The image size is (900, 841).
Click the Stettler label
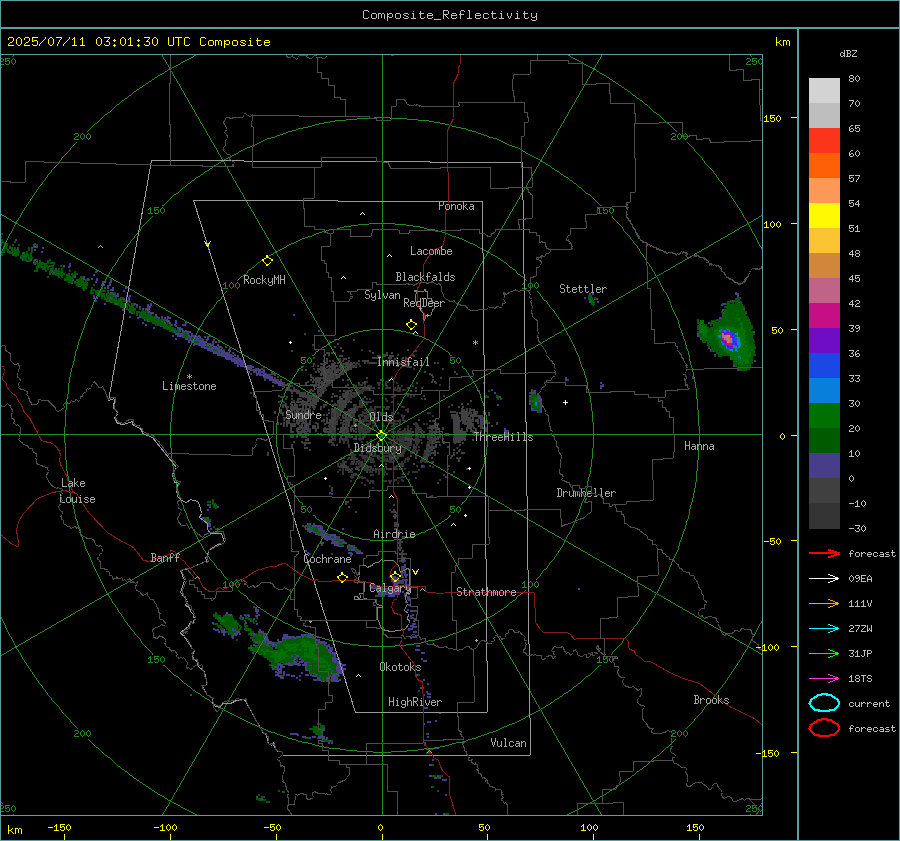pos(583,289)
